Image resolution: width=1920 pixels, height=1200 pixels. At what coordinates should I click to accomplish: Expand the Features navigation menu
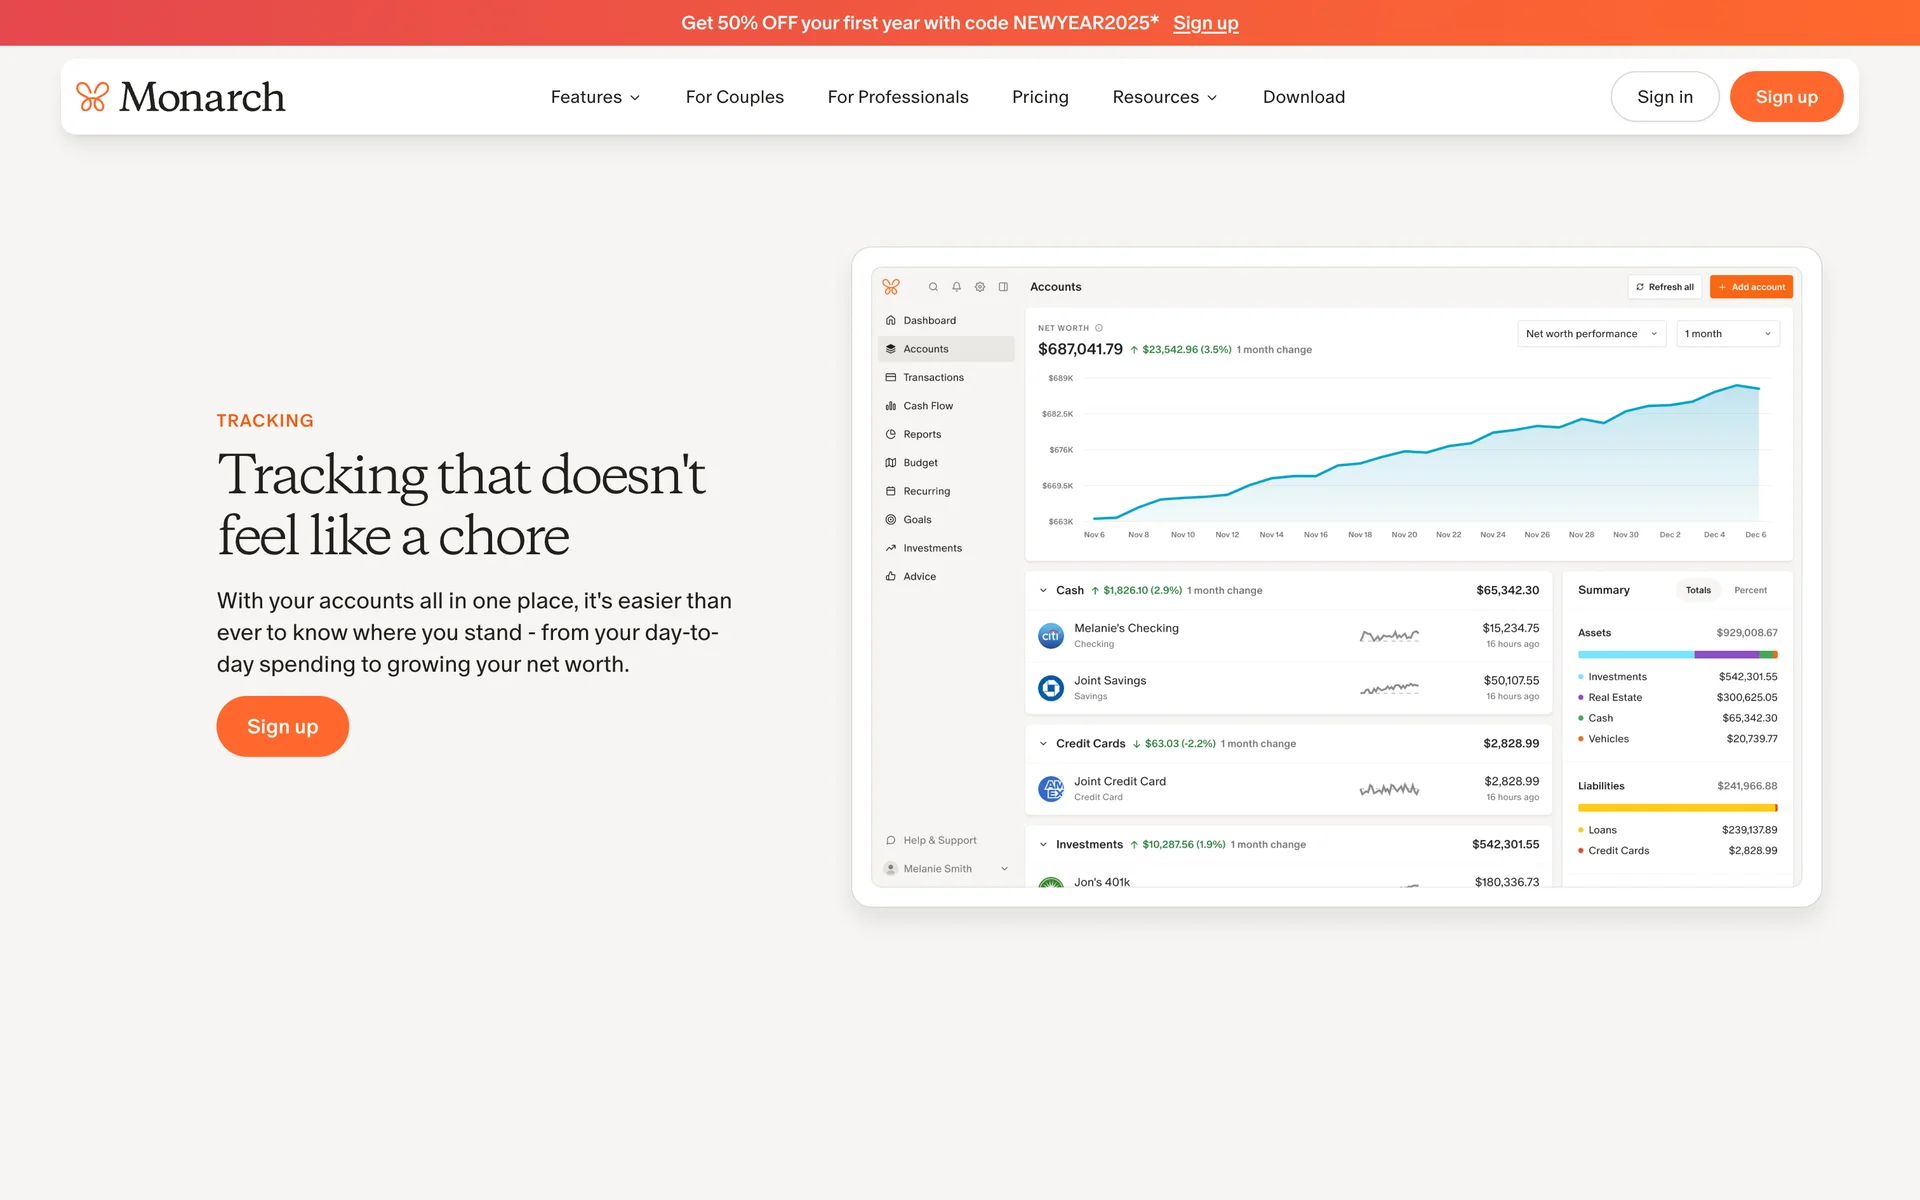(595, 97)
